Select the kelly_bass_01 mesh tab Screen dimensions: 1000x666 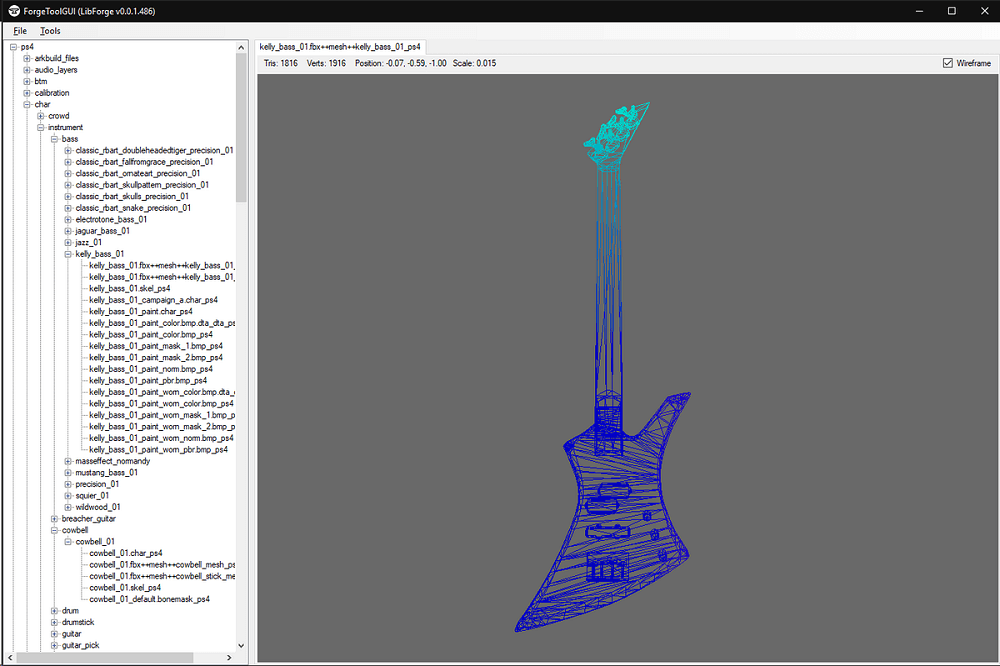click(x=339, y=47)
